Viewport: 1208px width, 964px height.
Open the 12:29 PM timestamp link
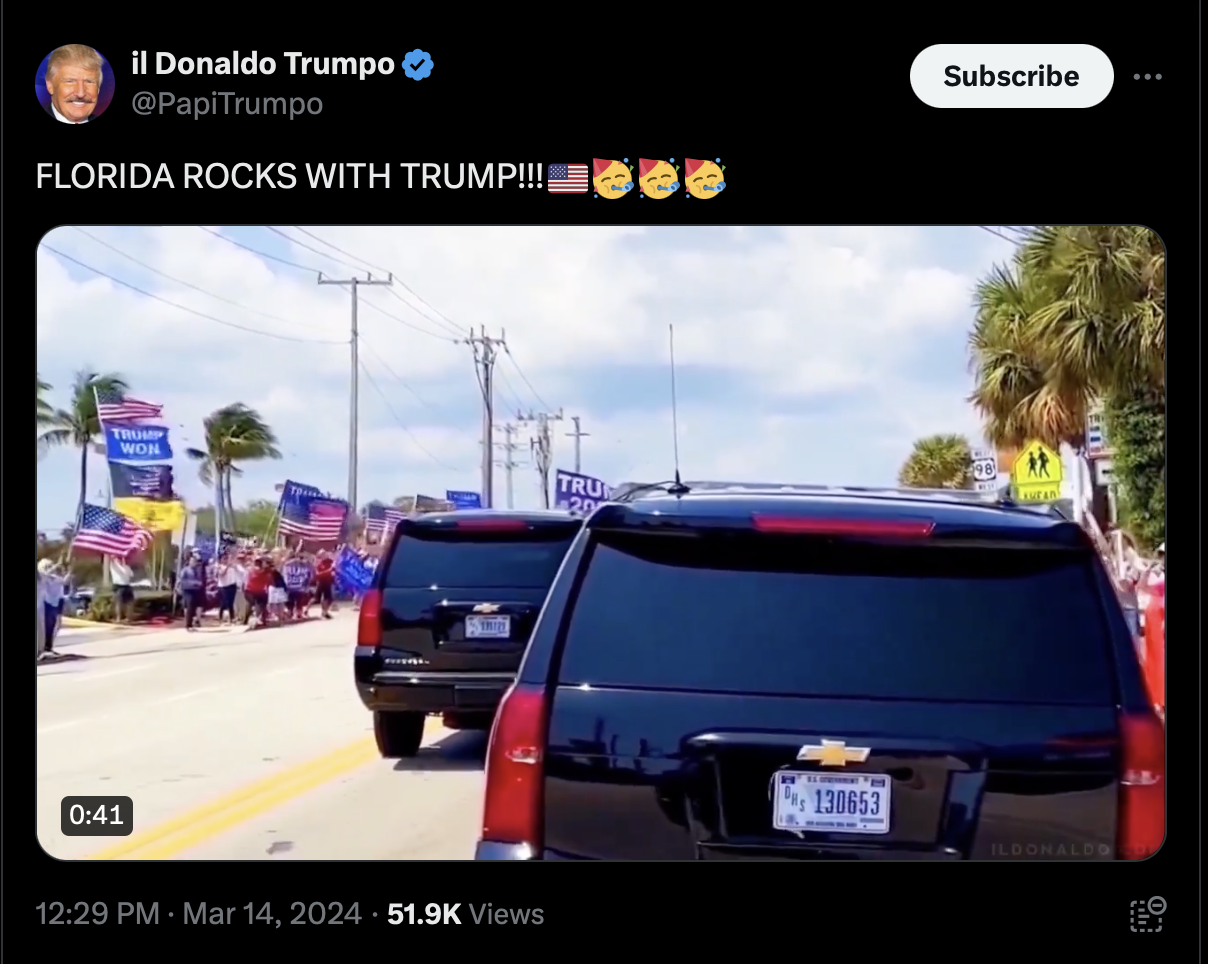tap(98, 914)
